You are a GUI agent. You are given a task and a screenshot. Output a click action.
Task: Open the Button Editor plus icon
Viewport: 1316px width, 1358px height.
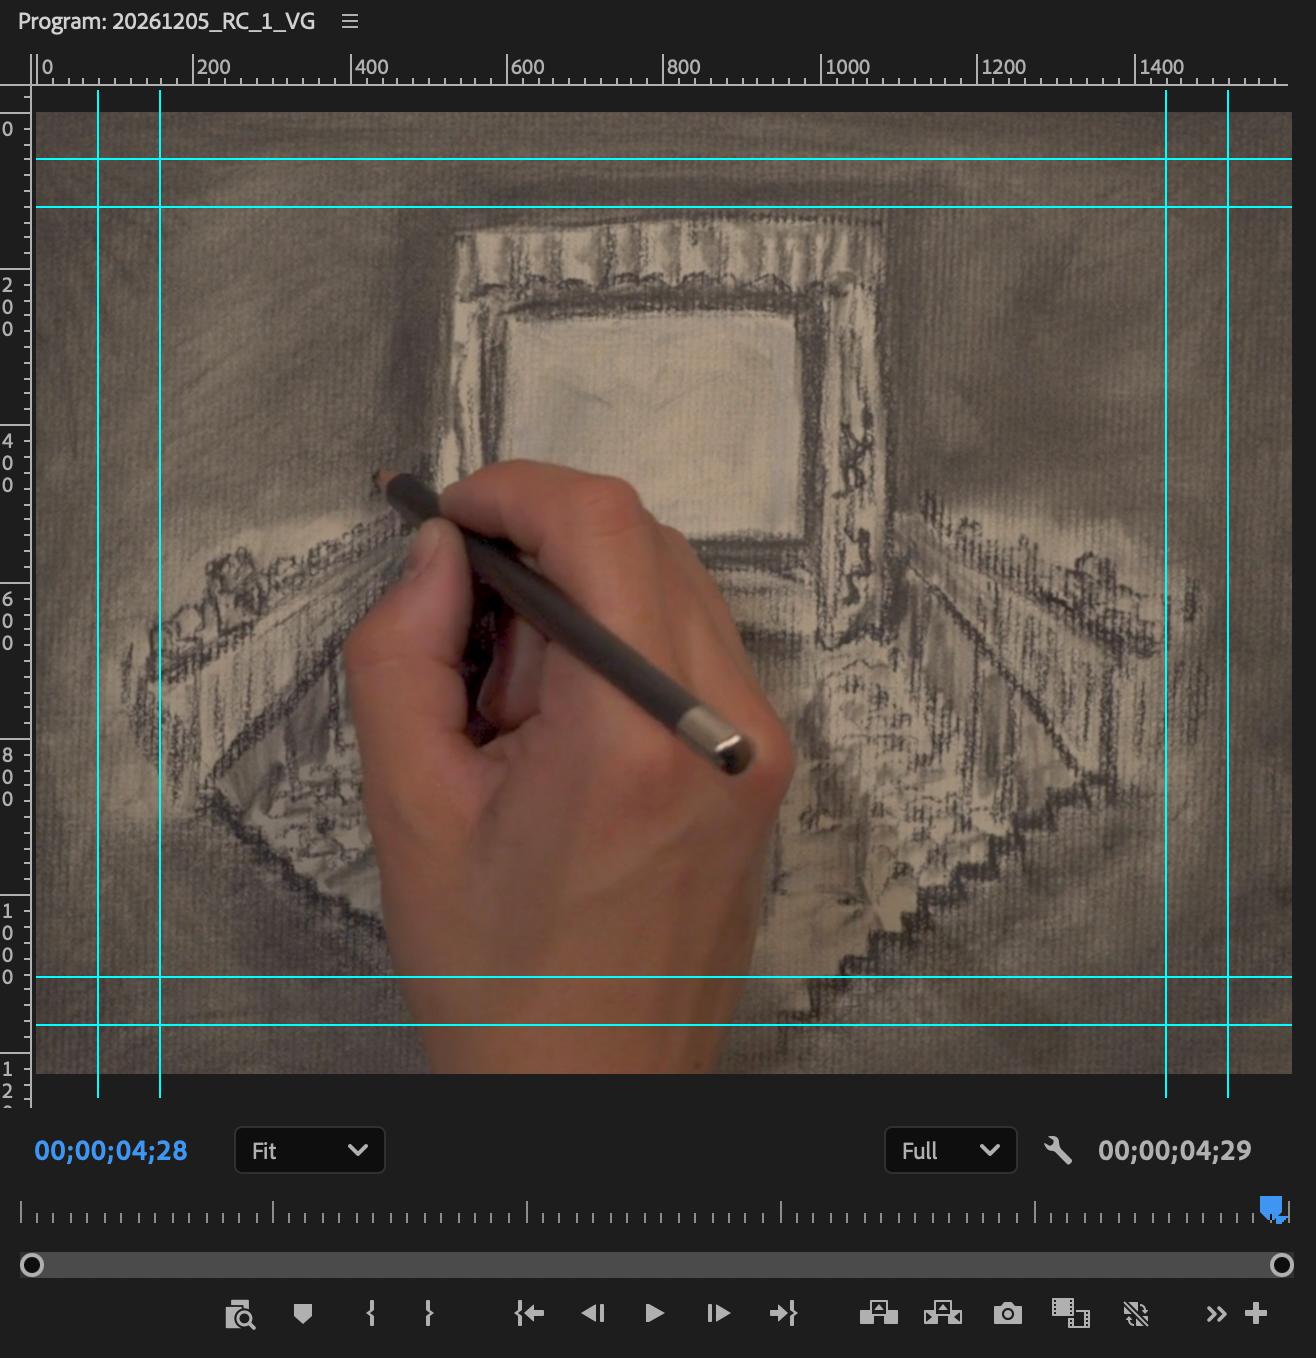(1256, 1313)
